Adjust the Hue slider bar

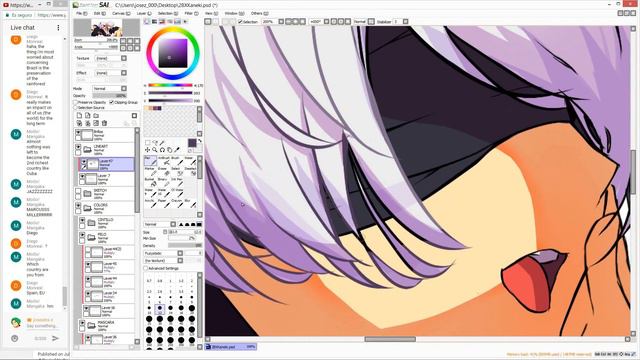pyautogui.click(x=170, y=86)
